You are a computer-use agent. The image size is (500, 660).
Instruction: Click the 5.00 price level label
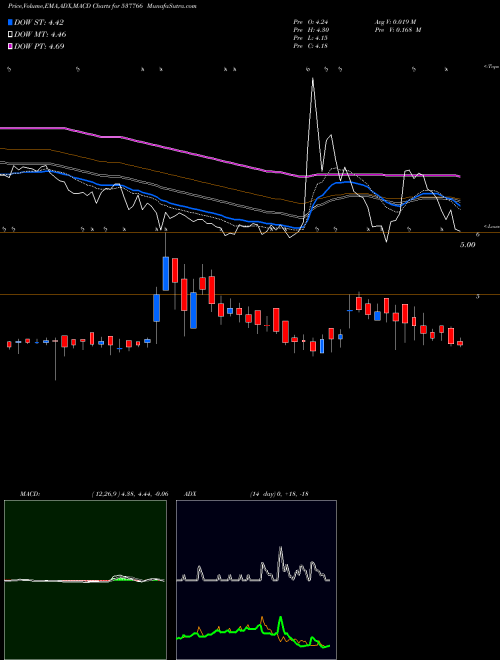(468, 245)
